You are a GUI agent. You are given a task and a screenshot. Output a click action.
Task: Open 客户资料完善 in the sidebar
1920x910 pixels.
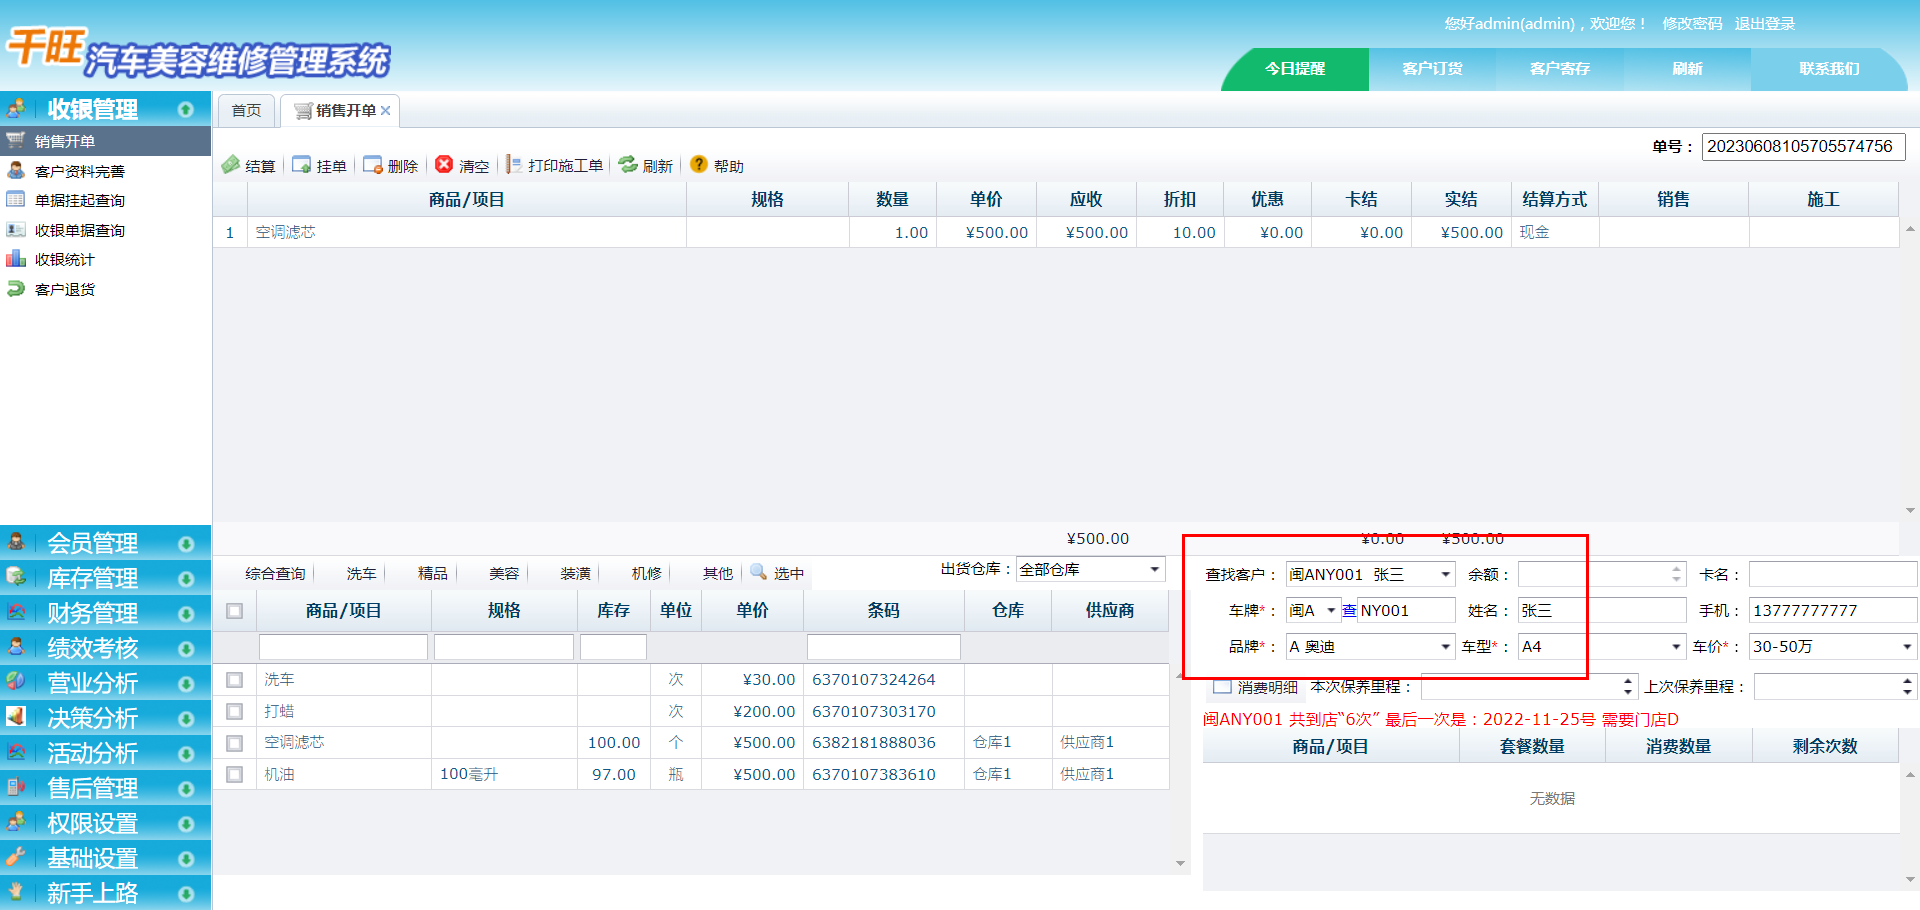pyautogui.click(x=80, y=171)
